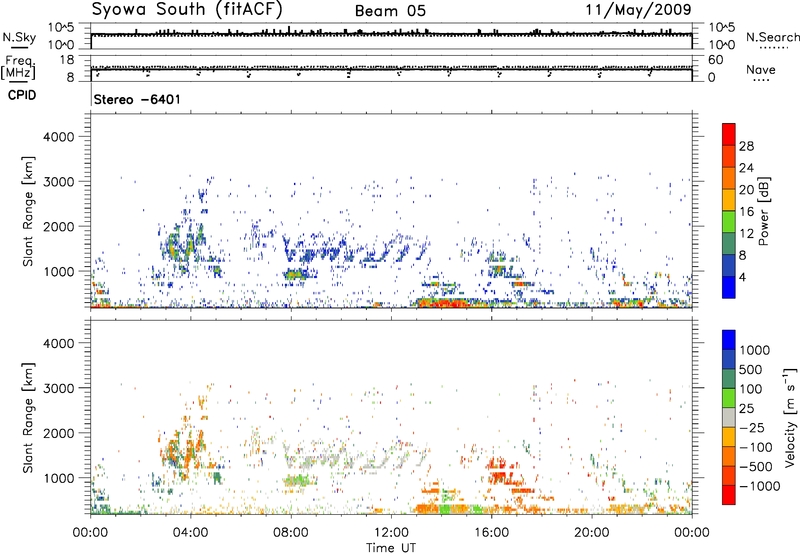
Task: Click the '18' frequency axis tick
Action: 66,60
